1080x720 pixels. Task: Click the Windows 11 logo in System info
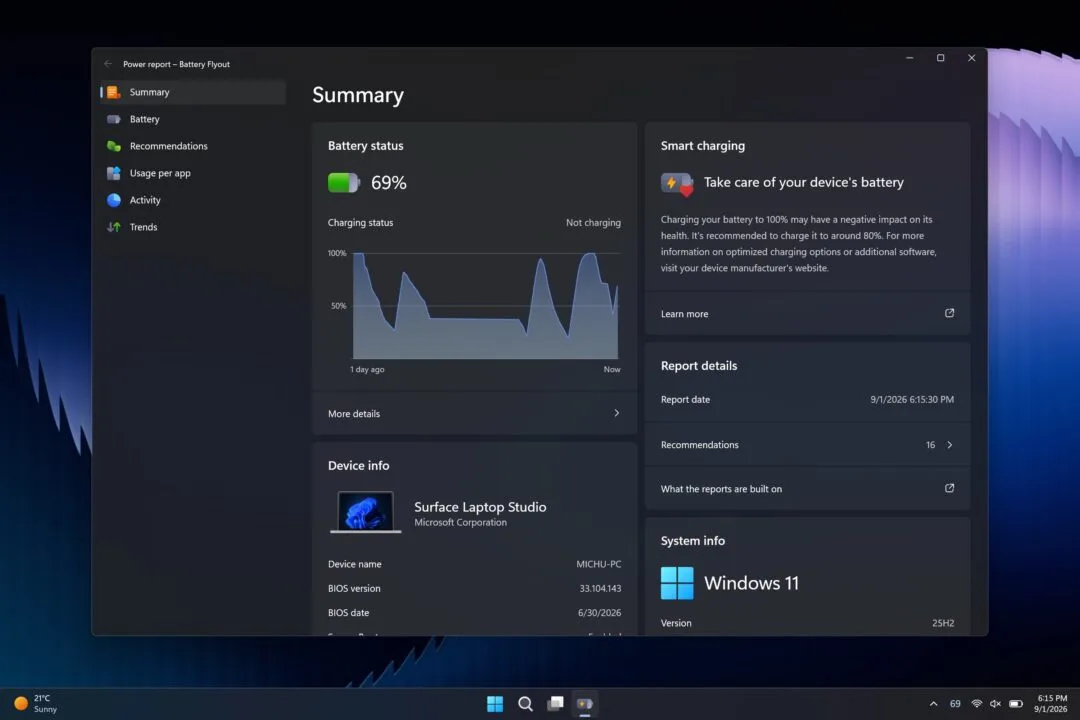click(677, 583)
